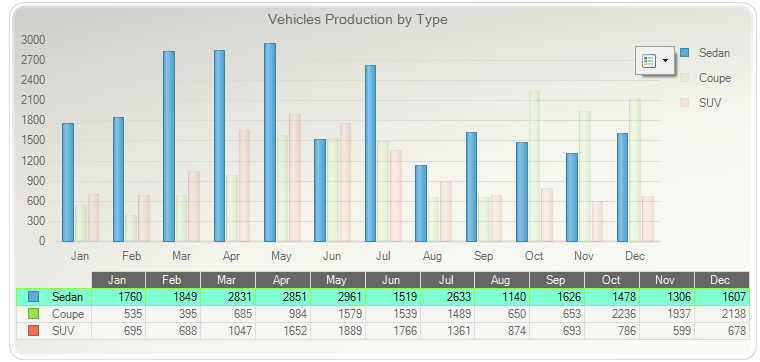
Task: Click the faded Coupe bar for Oct
Action: click(x=534, y=166)
